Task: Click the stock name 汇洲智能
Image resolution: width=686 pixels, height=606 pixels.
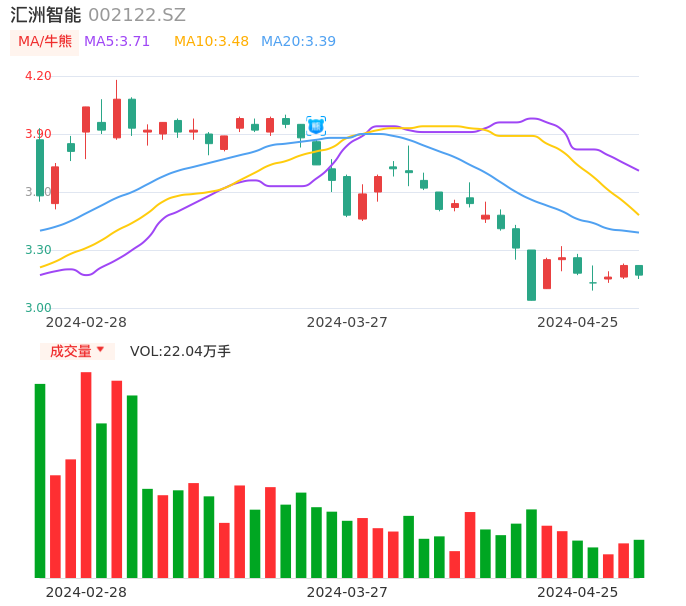Action: click(46, 15)
